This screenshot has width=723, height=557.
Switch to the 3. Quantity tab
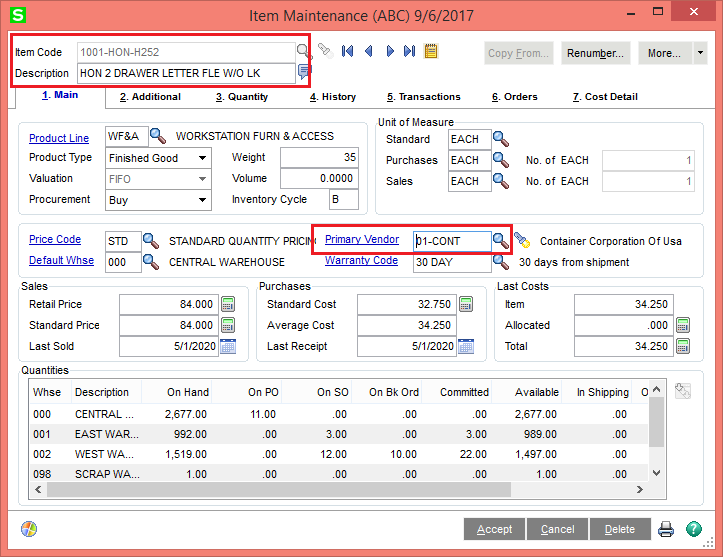click(x=242, y=97)
